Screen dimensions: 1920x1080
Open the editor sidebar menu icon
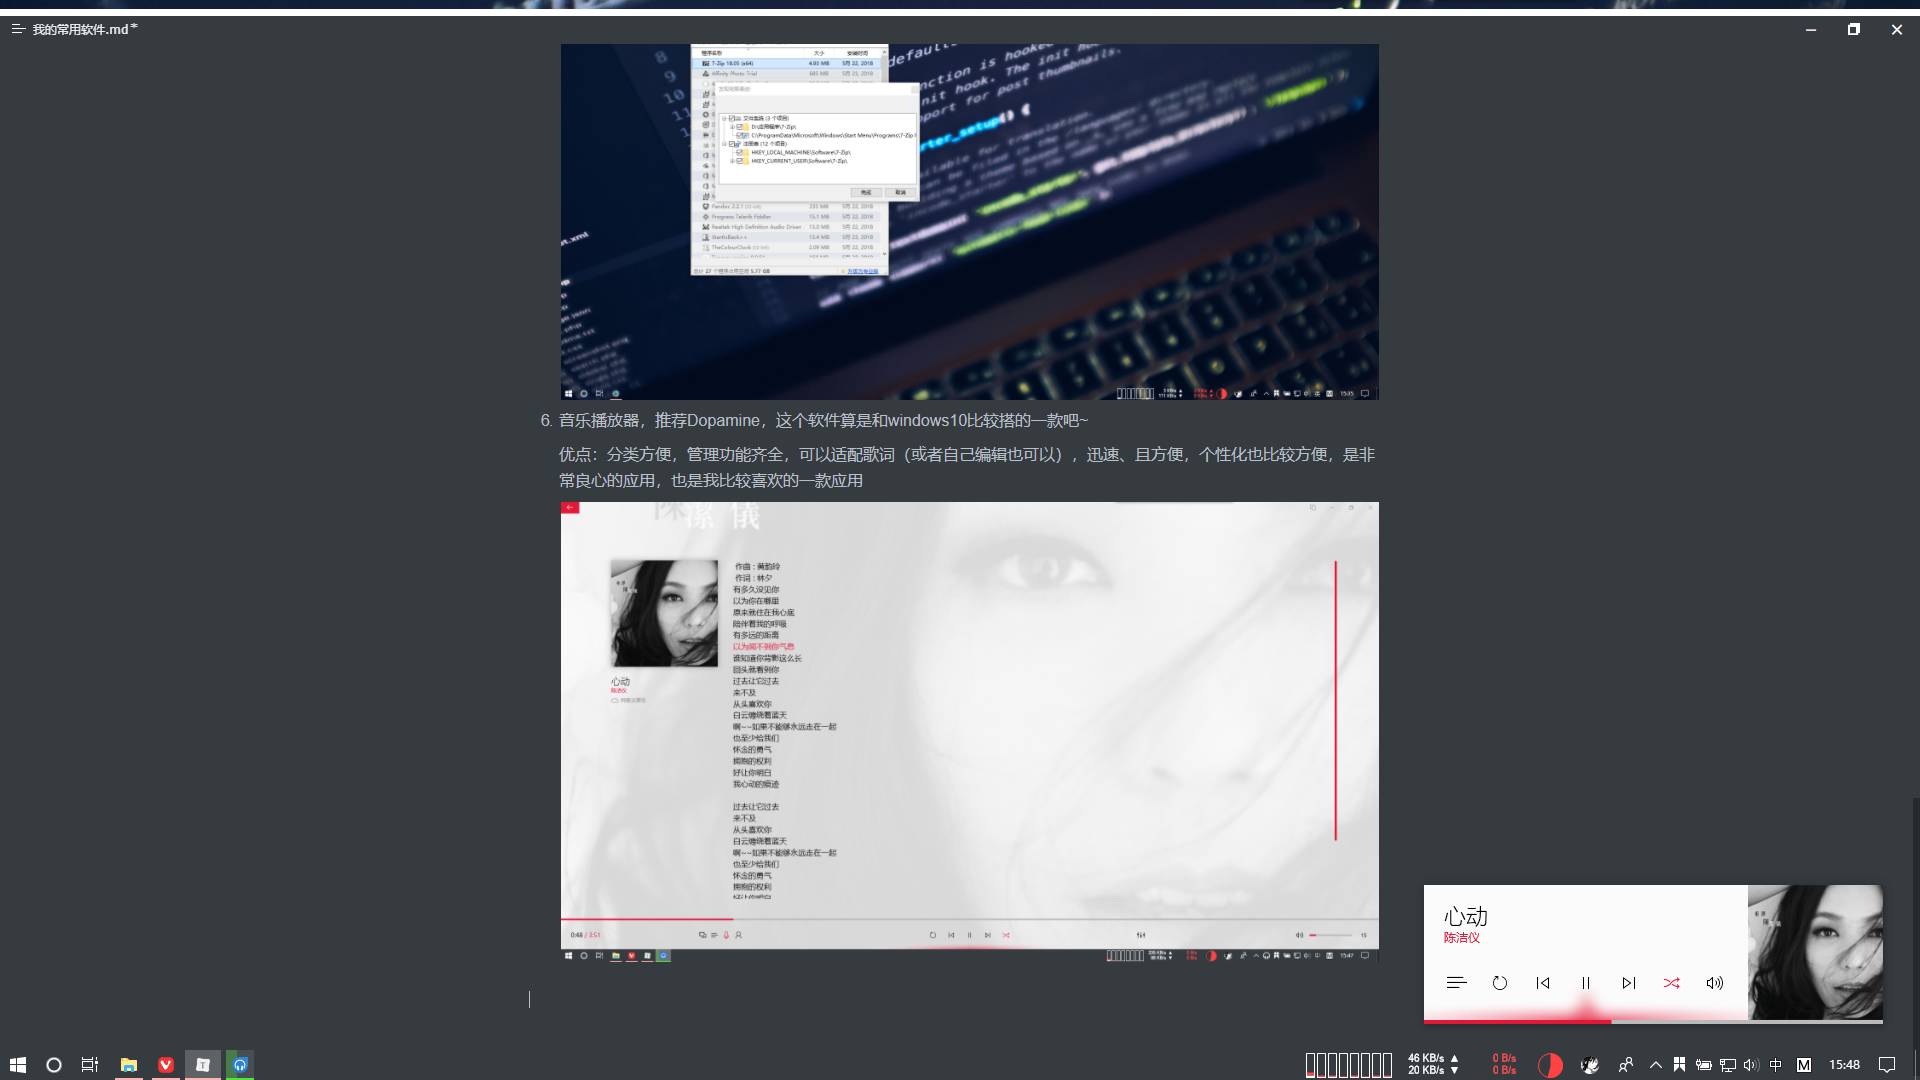click(17, 29)
